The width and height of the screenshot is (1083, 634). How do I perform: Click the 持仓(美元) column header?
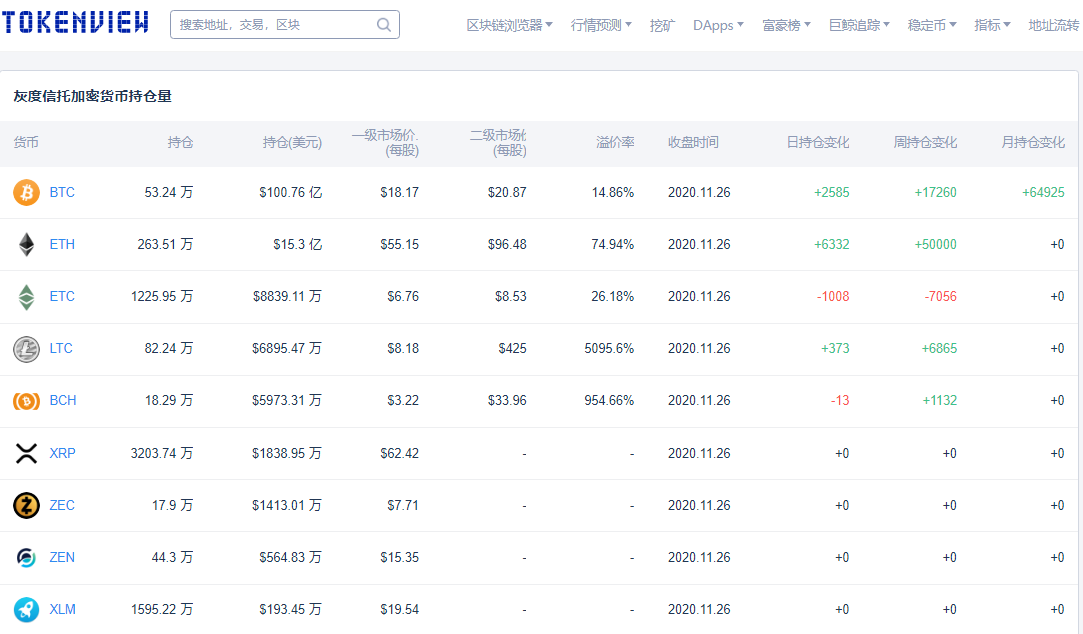[x=292, y=142]
